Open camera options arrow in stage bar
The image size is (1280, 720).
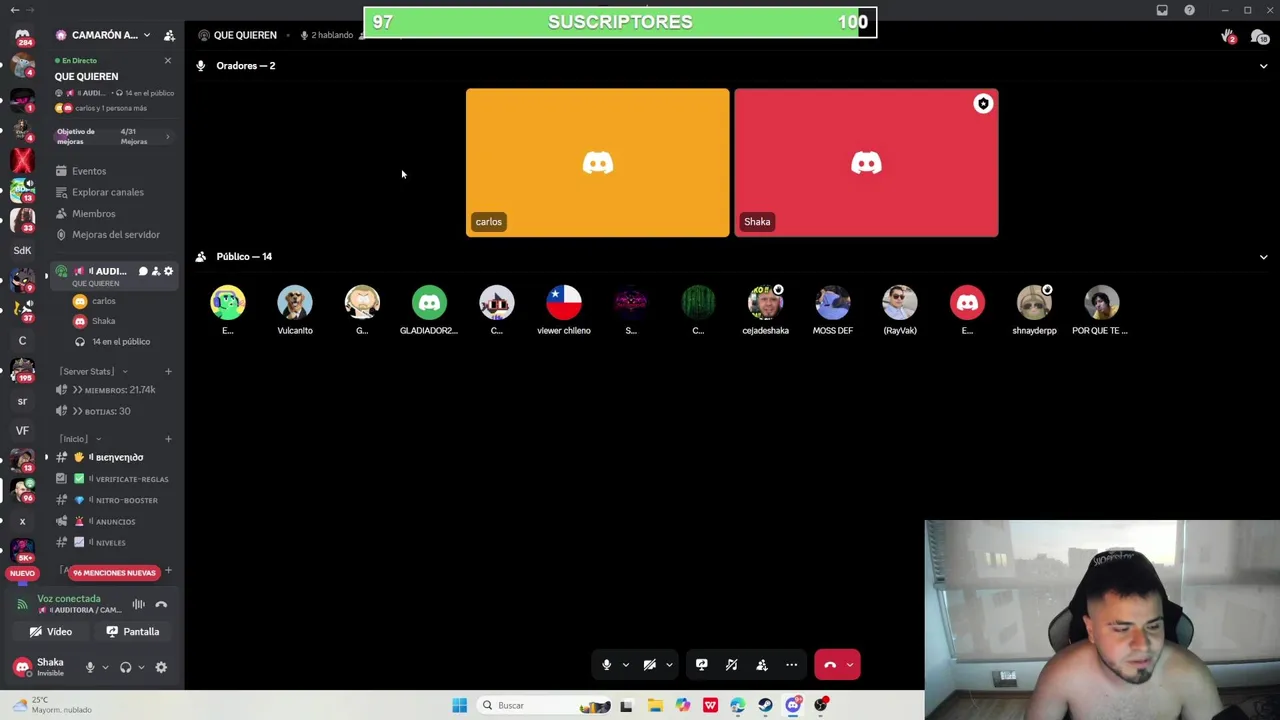pos(669,665)
